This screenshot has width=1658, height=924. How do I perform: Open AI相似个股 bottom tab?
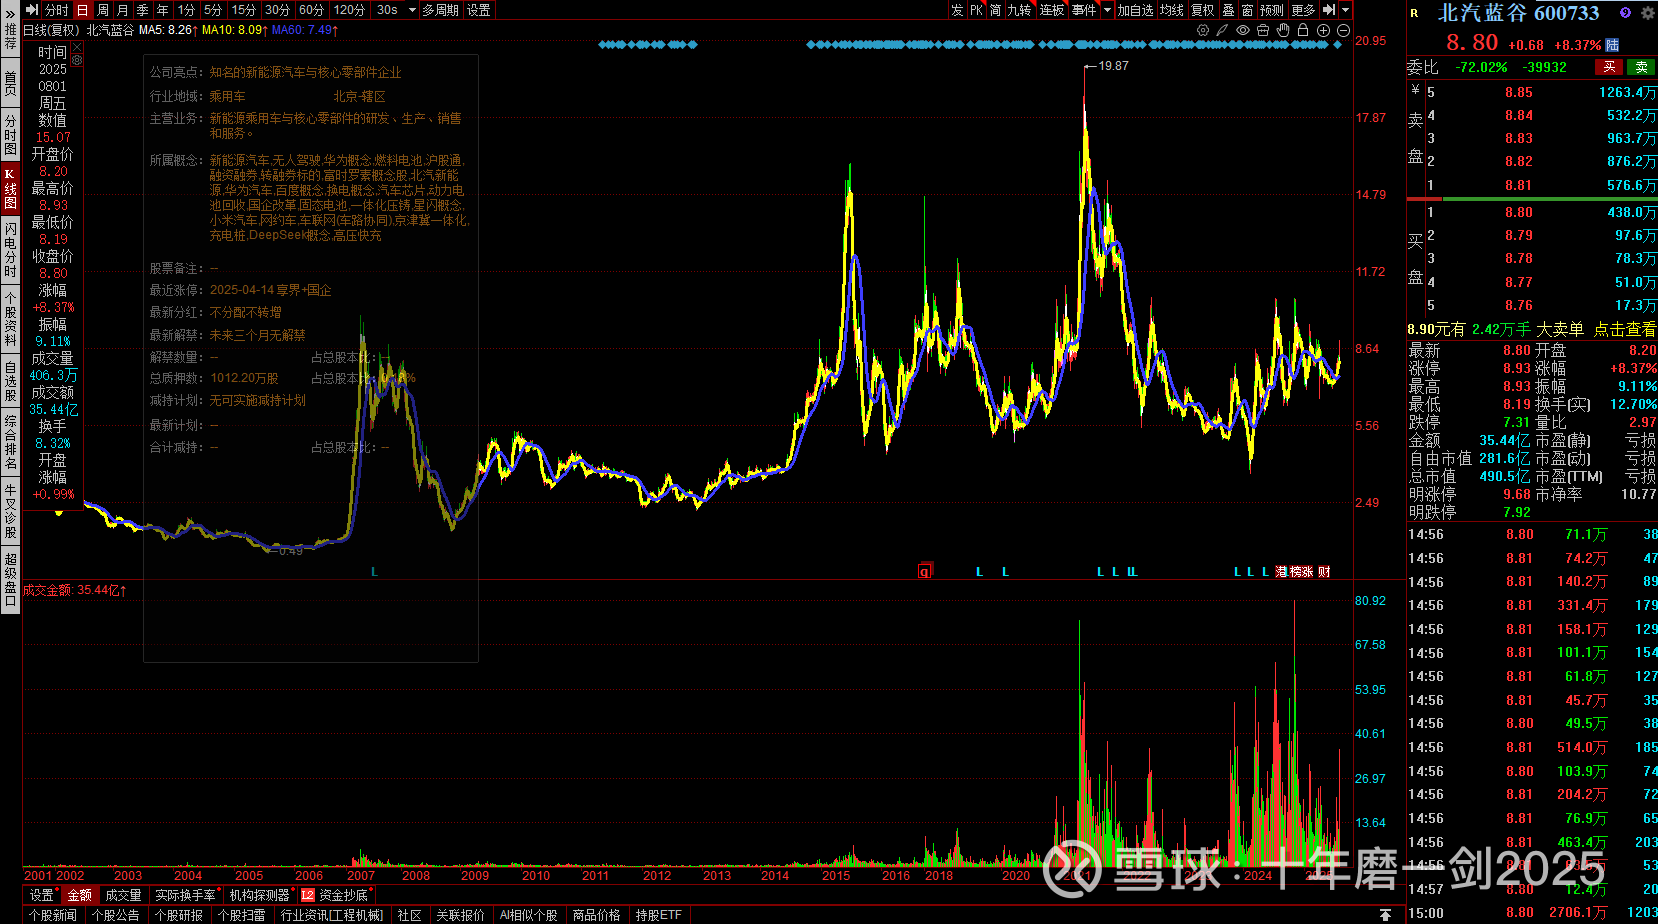(529, 915)
